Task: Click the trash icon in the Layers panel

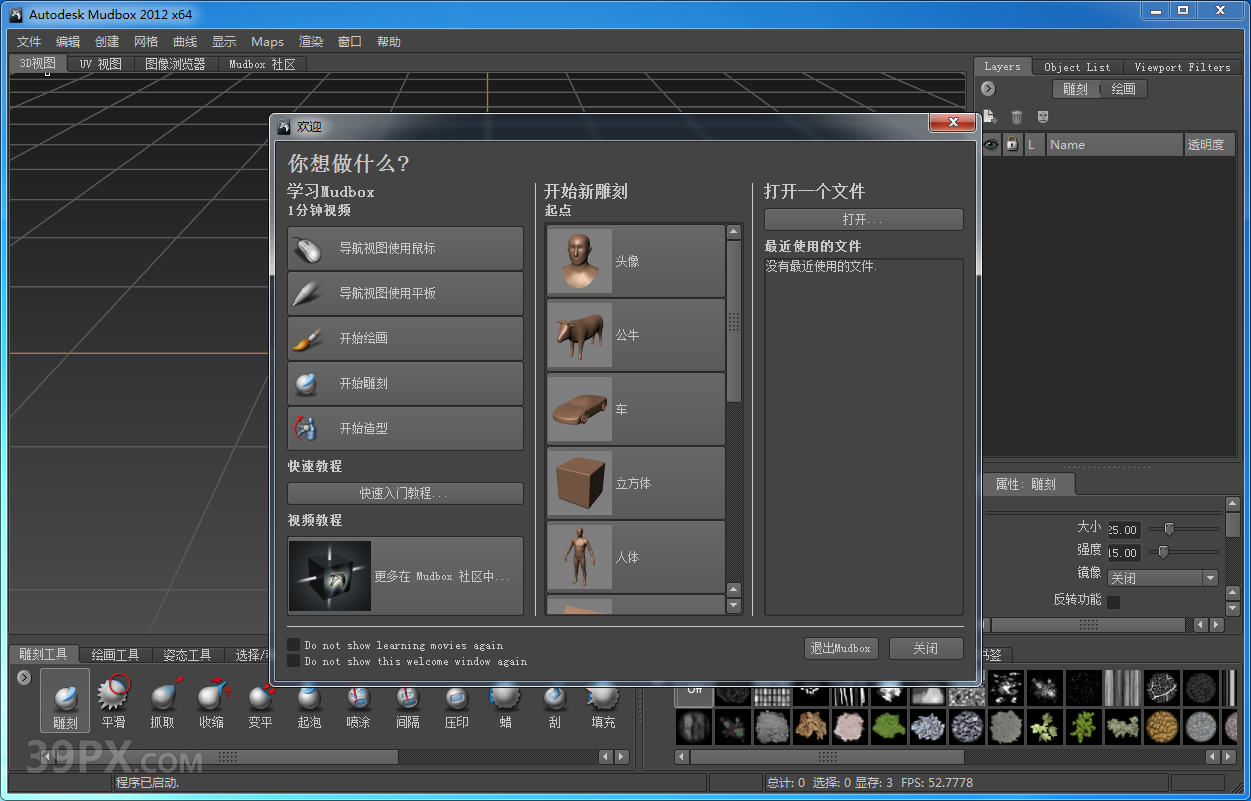Action: [x=1016, y=116]
